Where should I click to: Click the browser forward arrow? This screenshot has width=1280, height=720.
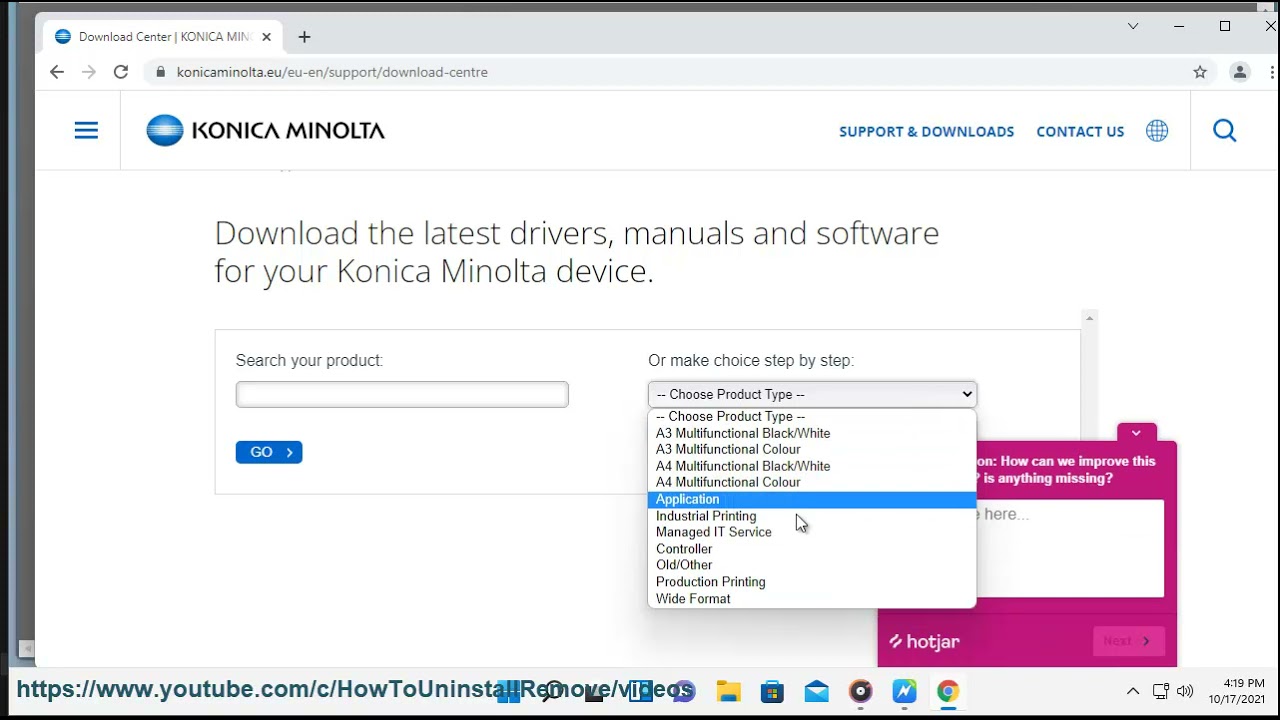[89, 72]
